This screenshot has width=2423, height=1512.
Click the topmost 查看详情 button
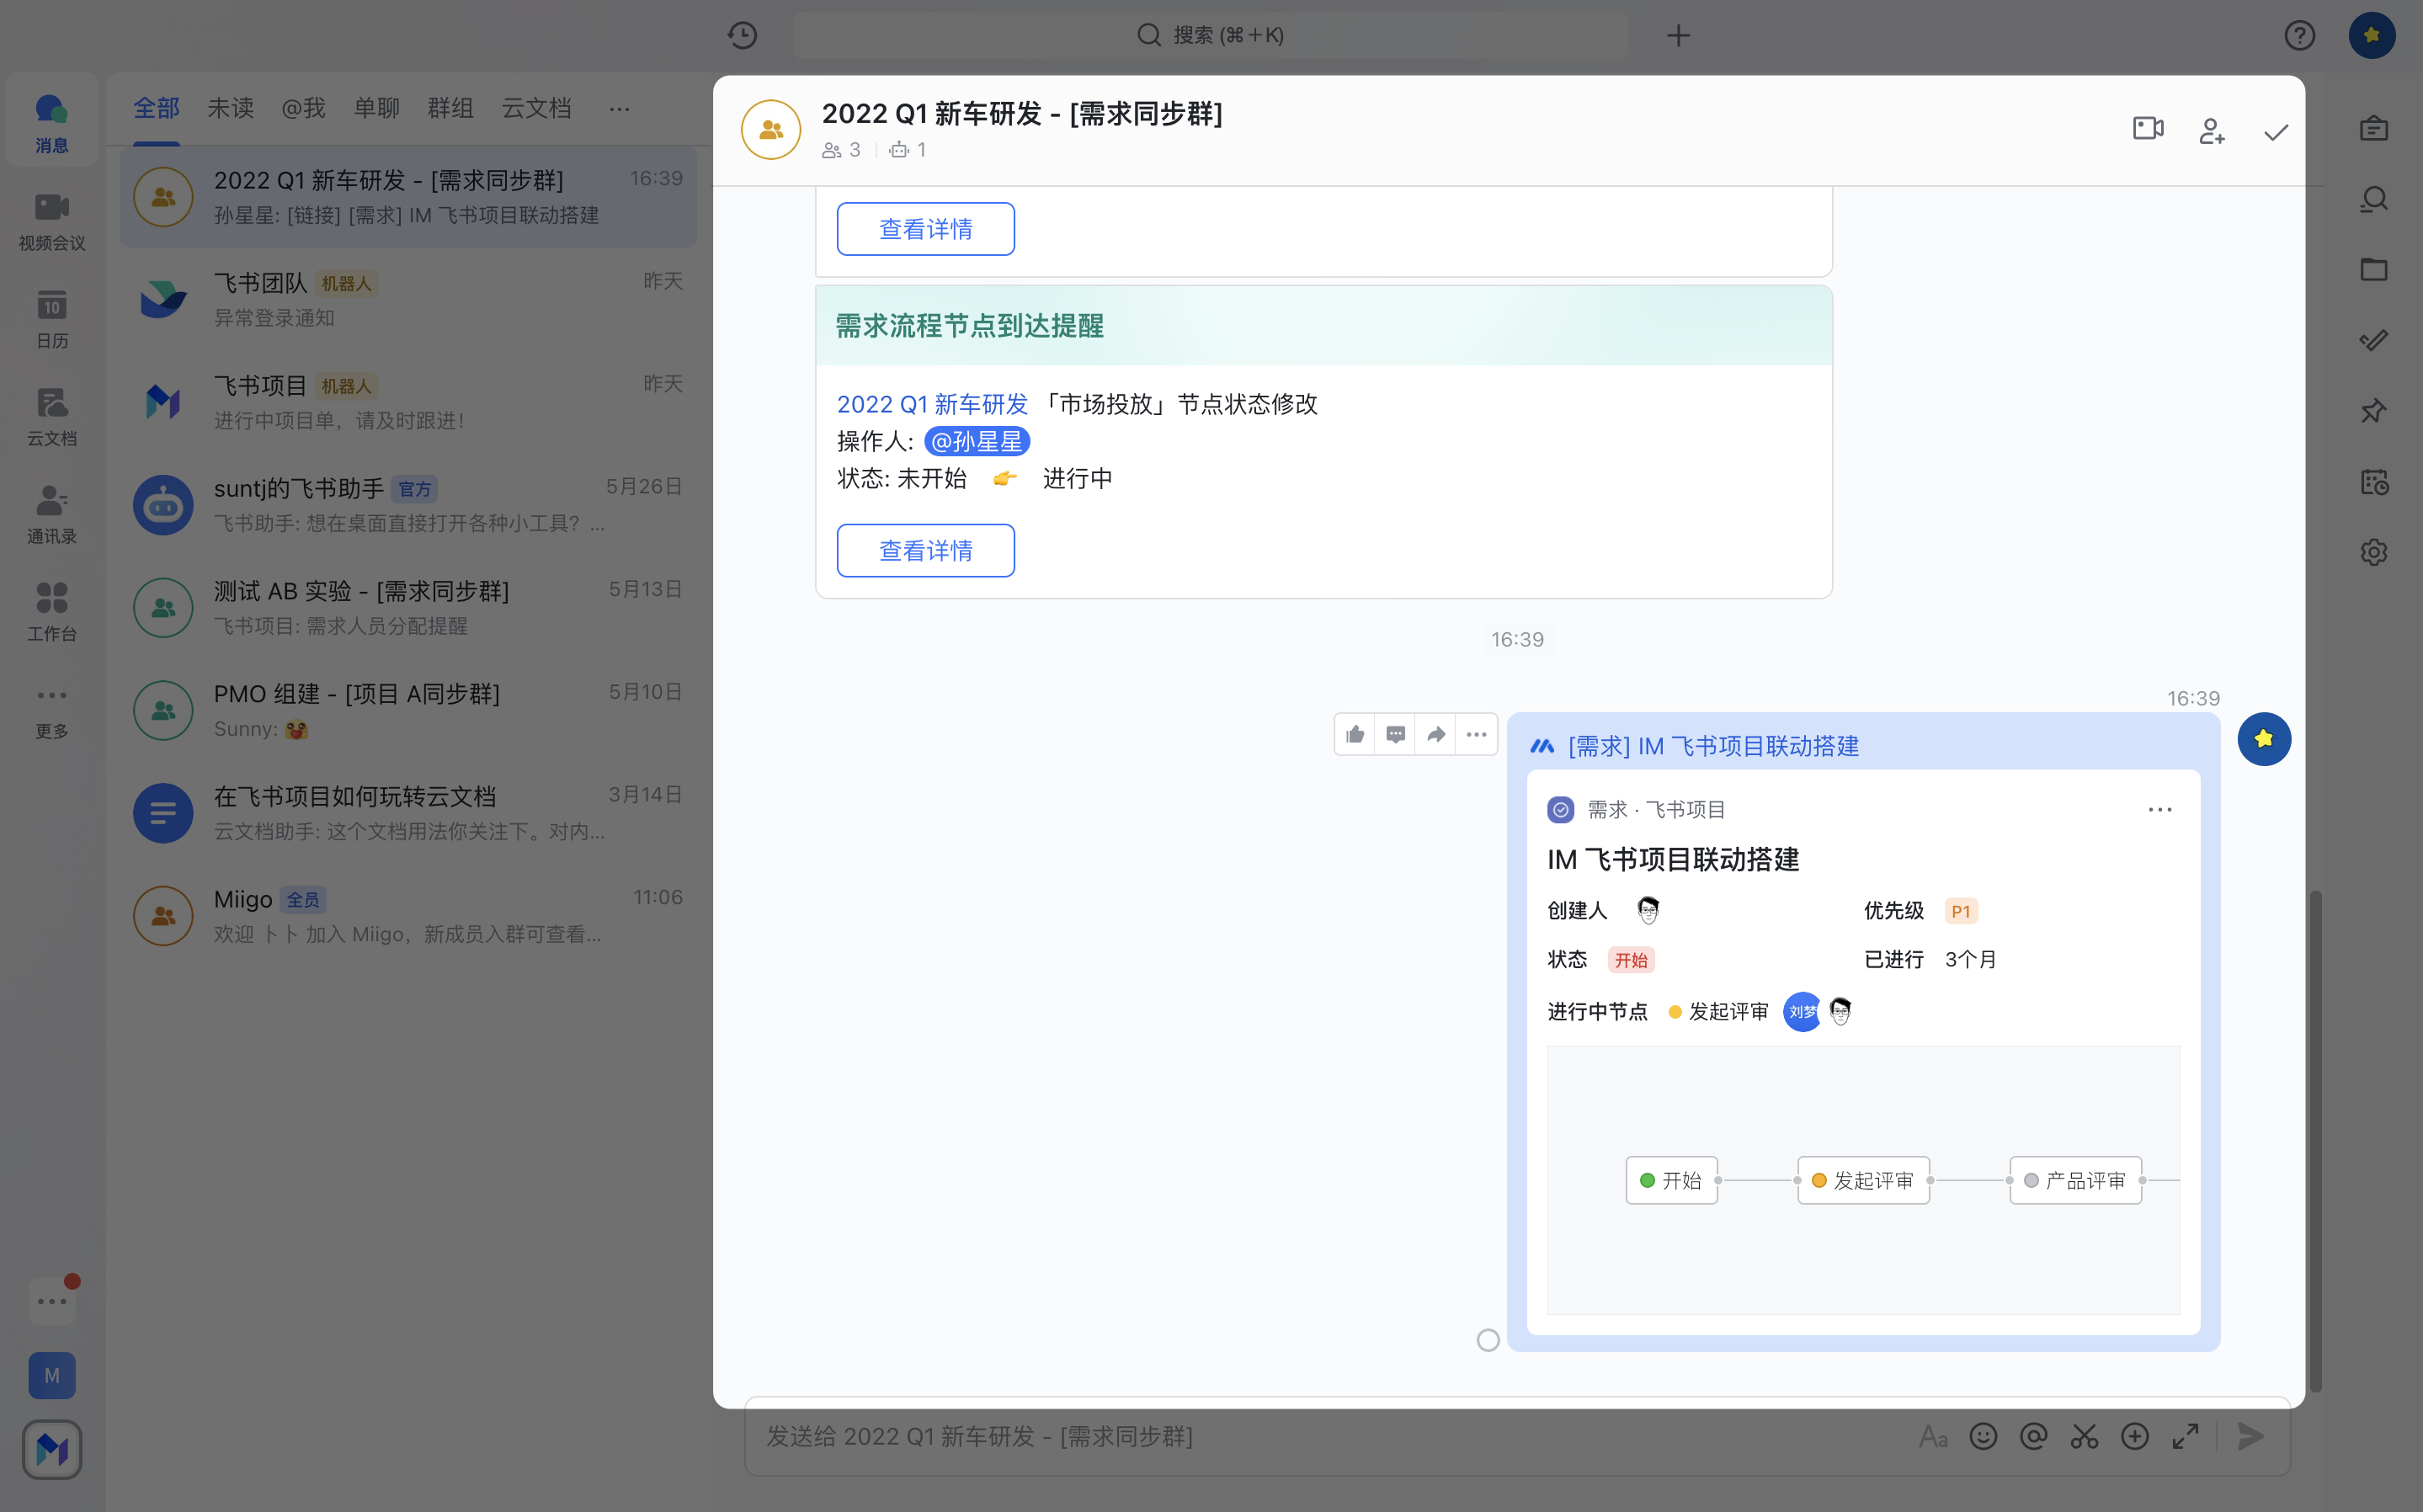[x=925, y=229]
